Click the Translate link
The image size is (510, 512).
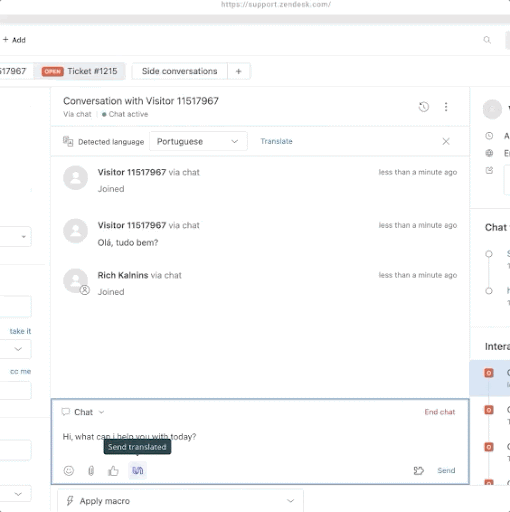click(276, 141)
